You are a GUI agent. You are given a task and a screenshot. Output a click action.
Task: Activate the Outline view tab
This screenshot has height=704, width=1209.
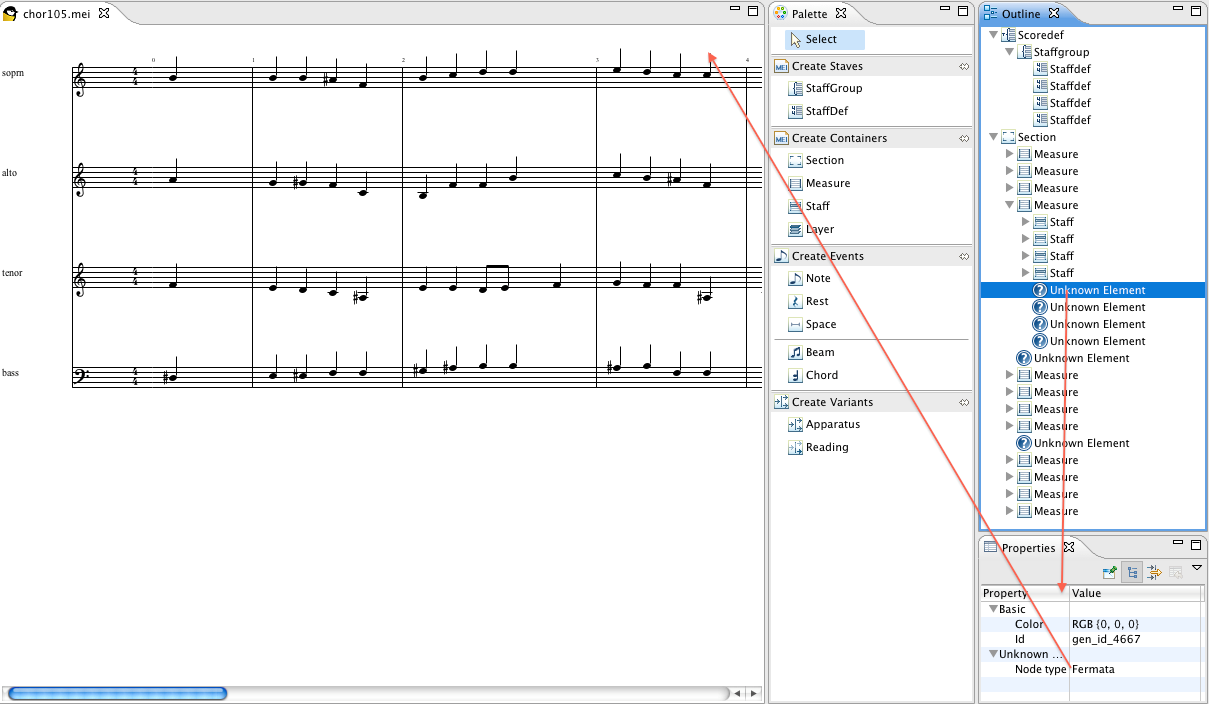pos(1022,14)
